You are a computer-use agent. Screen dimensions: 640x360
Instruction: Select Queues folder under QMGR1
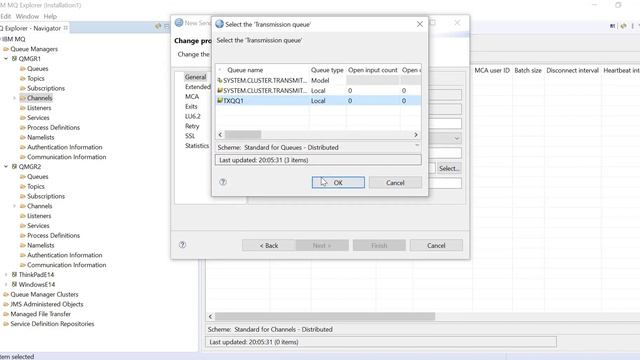click(x=38, y=69)
